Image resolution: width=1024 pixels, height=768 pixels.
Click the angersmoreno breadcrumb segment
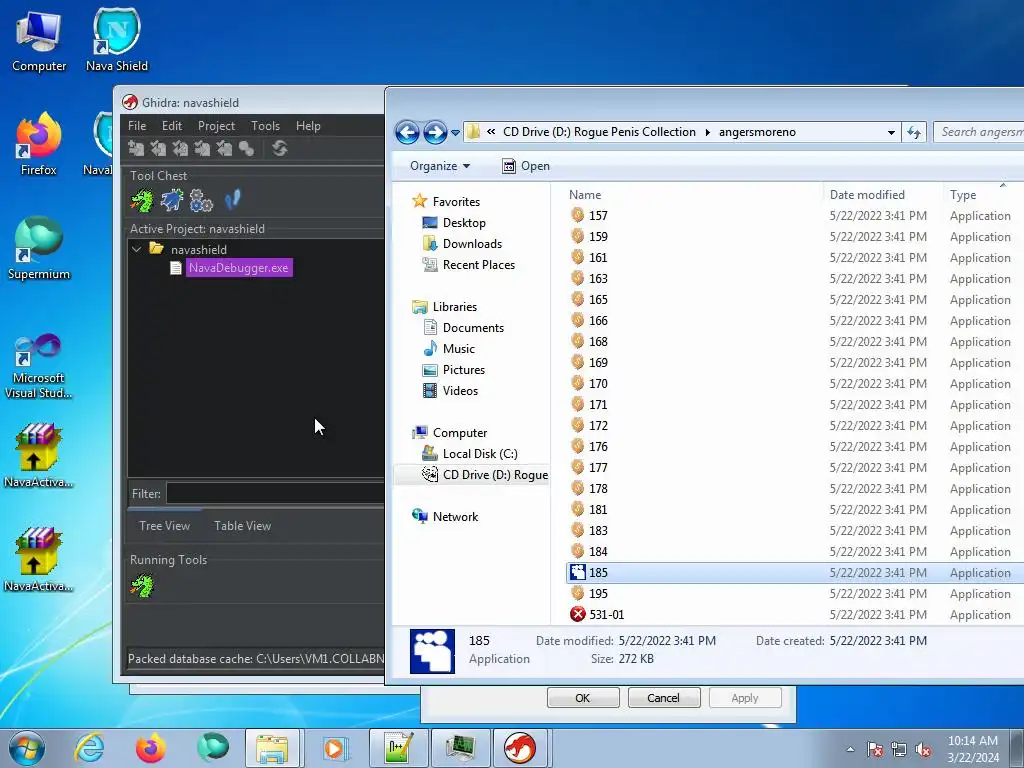(x=757, y=132)
